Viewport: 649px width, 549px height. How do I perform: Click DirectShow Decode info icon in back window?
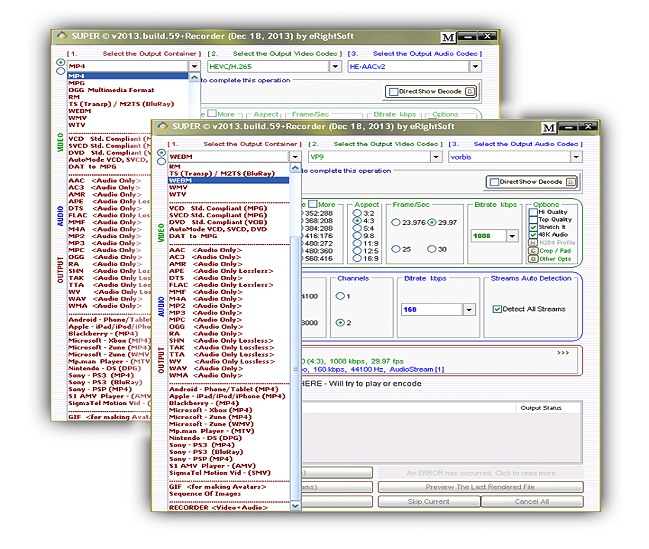(x=470, y=92)
